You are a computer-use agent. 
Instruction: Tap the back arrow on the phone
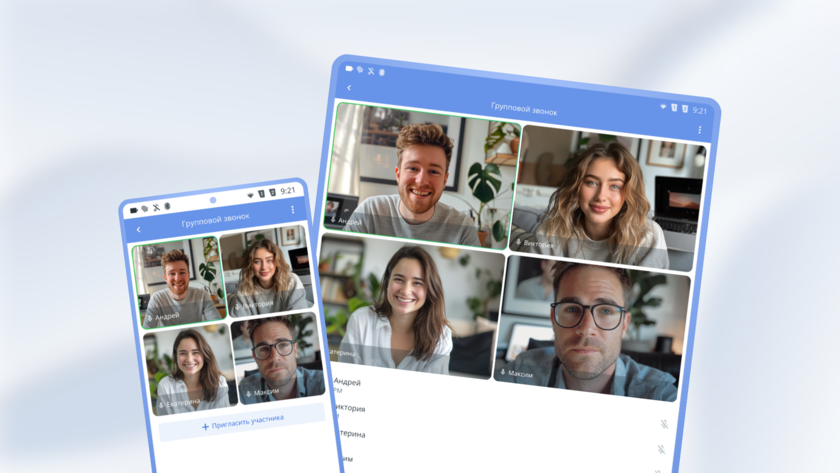(x=139, y=230)
